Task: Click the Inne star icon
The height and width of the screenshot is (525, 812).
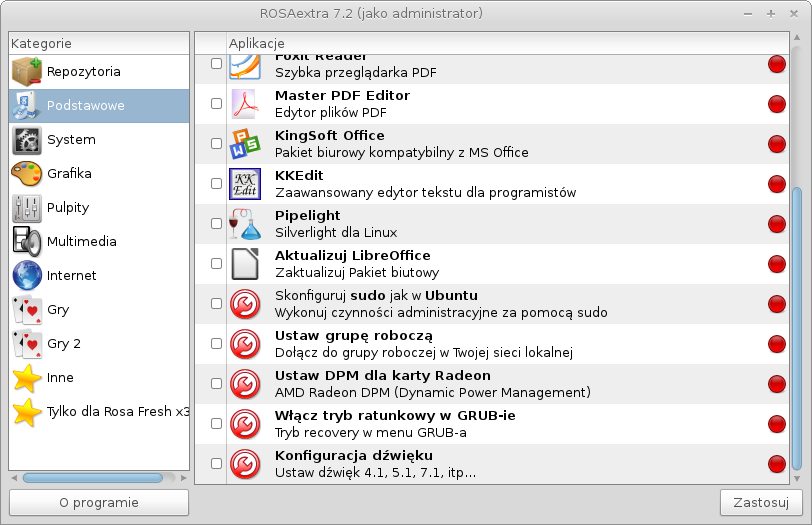Action: point(26,377)
